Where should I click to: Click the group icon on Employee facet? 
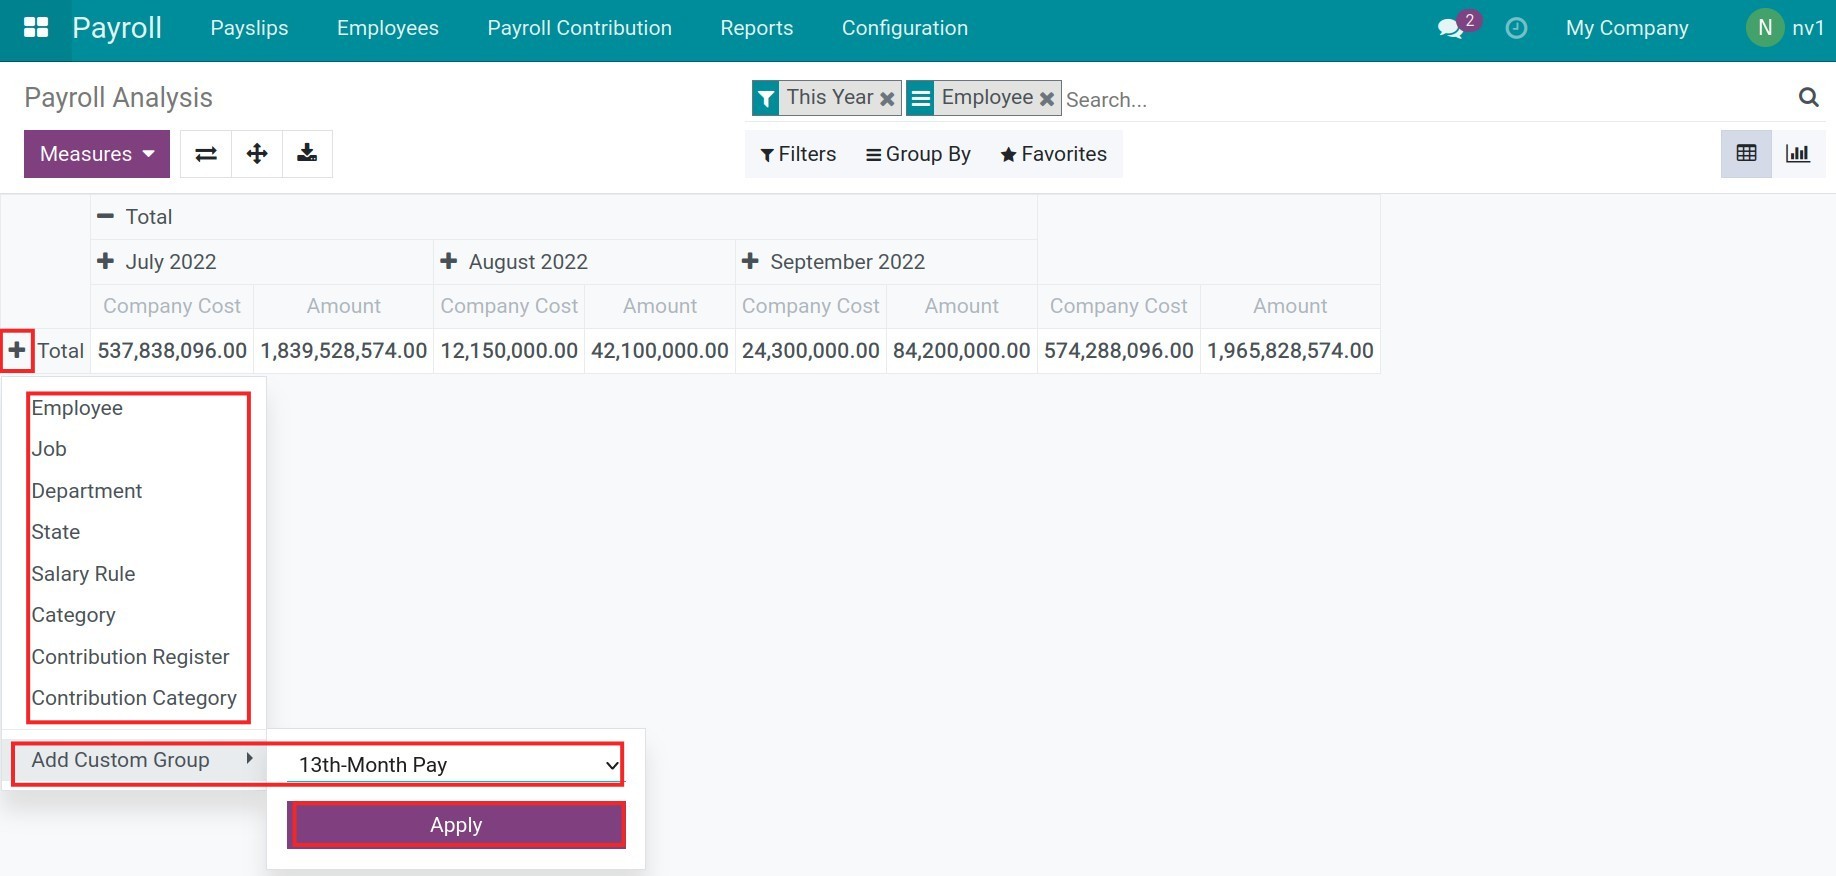pyautogui.click(x=921, y=98)
